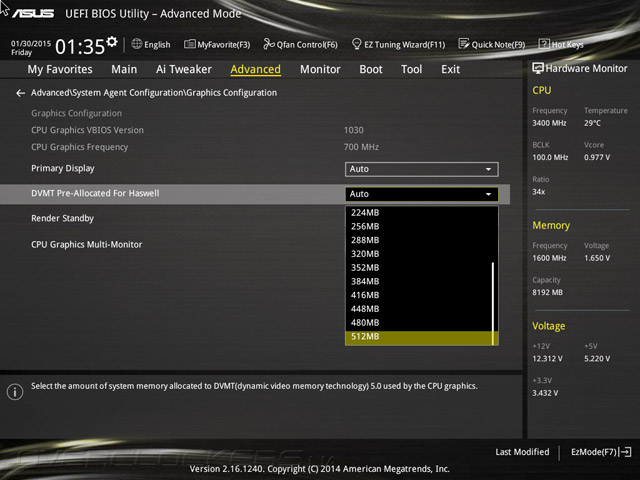
Task: Click the CPU heading in Hardware Monitor
Action: coord(542,90)
